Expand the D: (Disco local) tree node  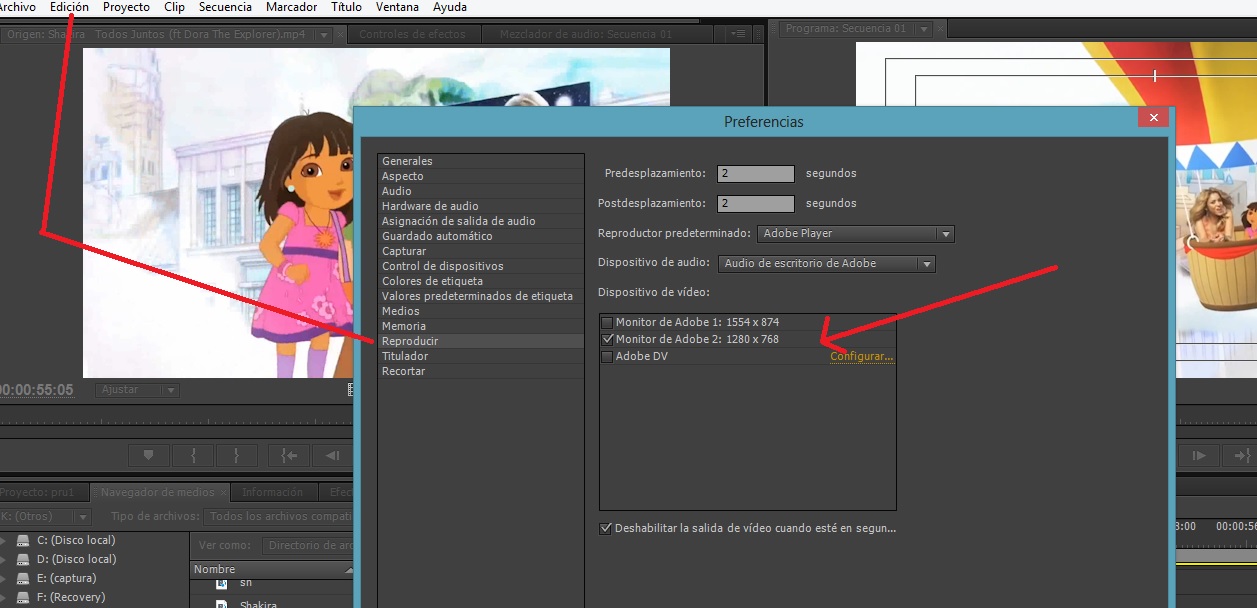[x=3, y=560]
